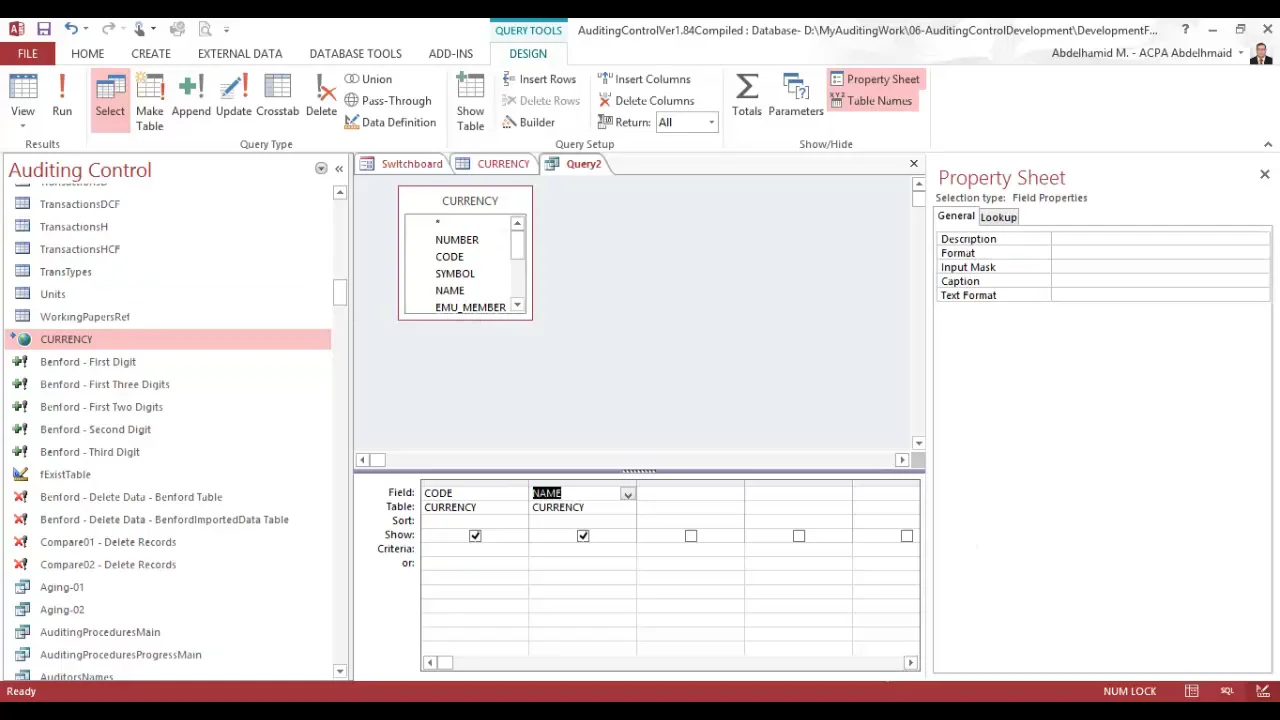1280x720 pixels.
Task: Click Insert Columns in Query Setup
Action: 644,79
